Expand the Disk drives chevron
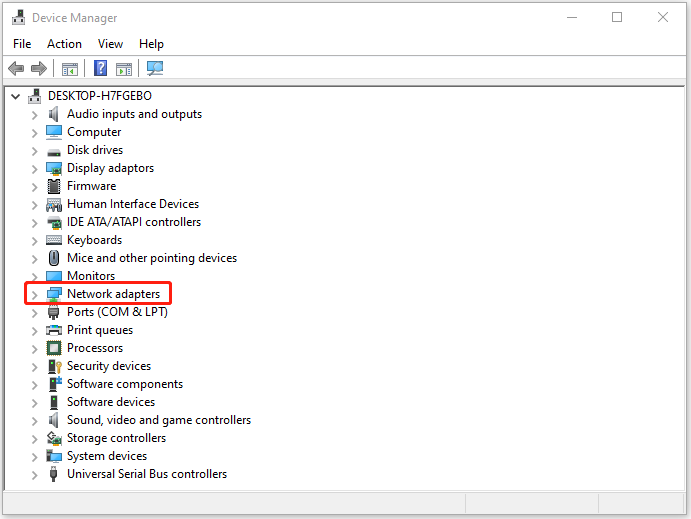 34,151
